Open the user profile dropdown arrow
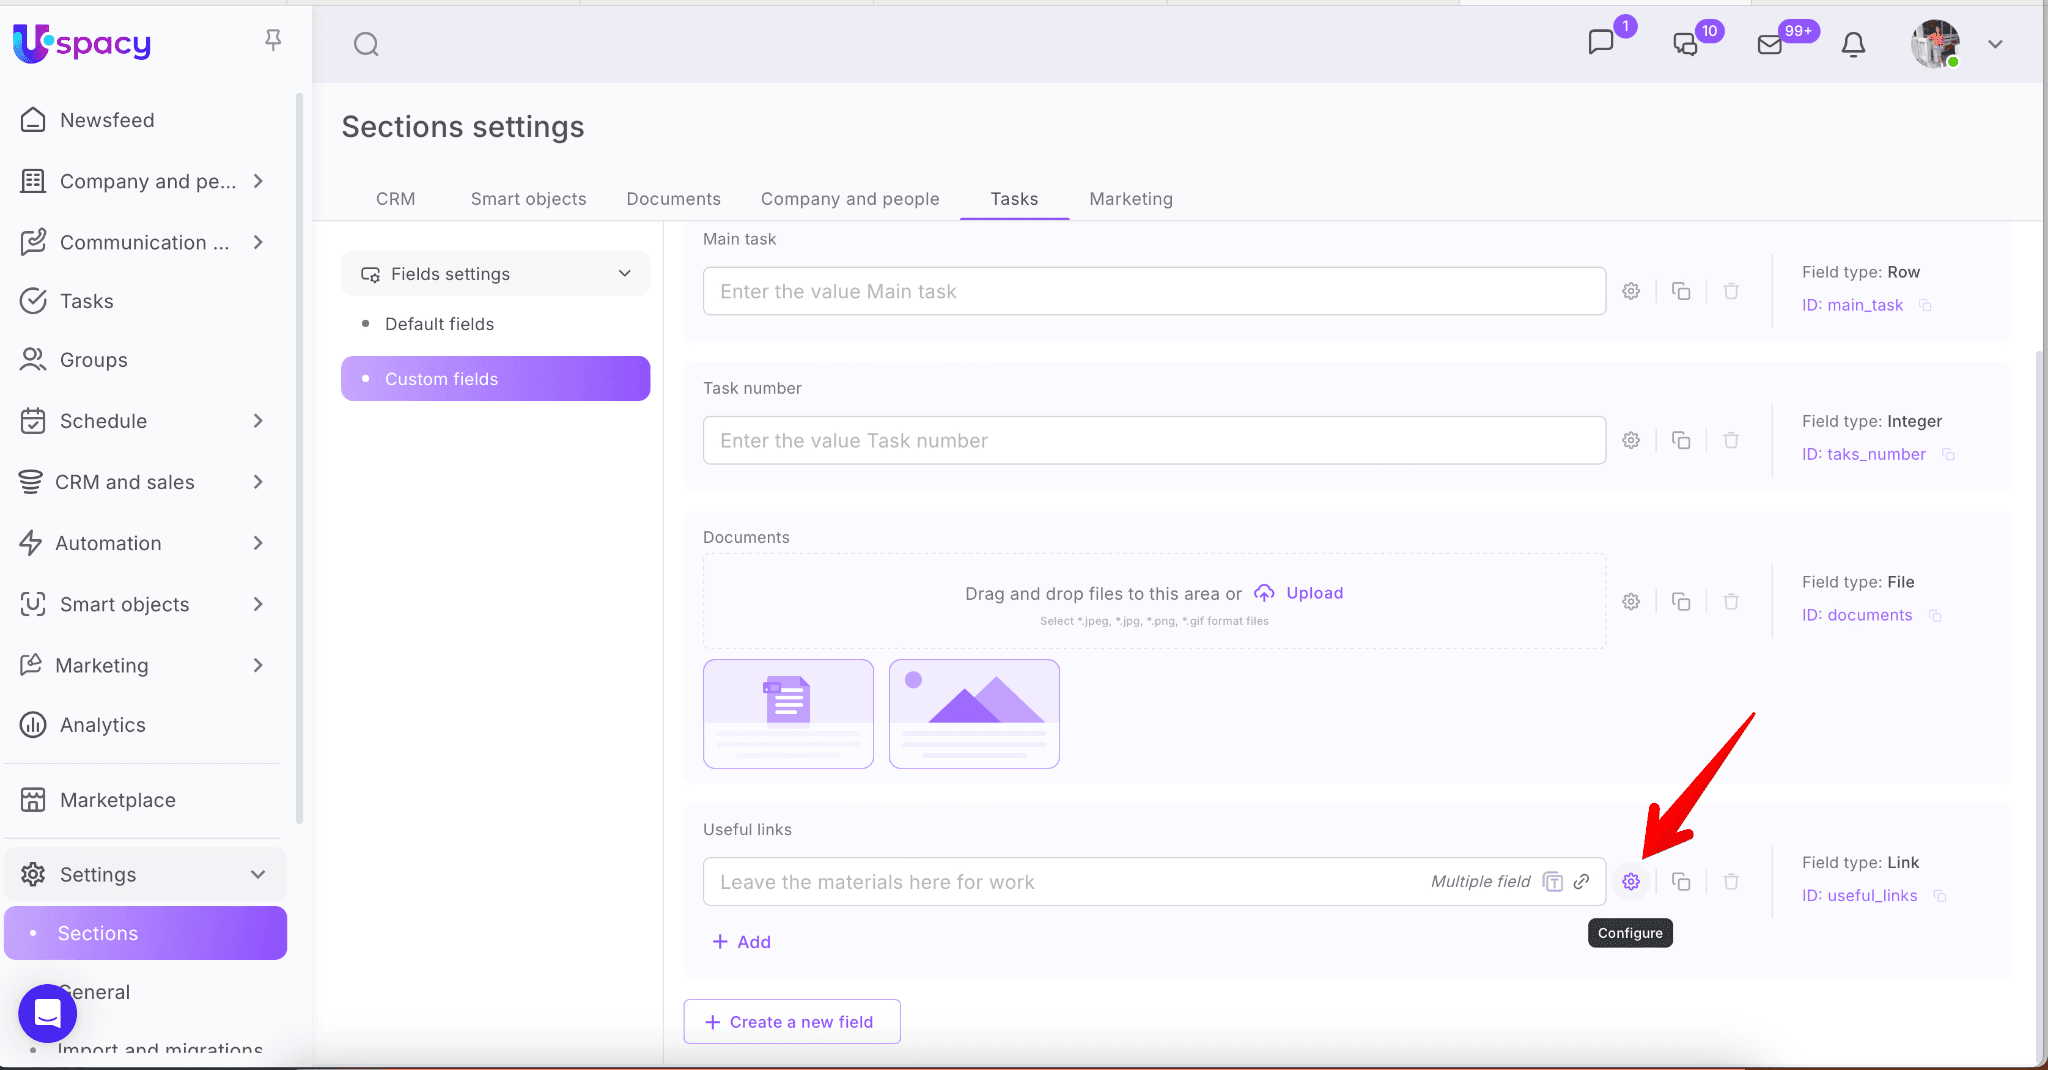This screenshot has height=1070, width=2048. coord(1995,44)
